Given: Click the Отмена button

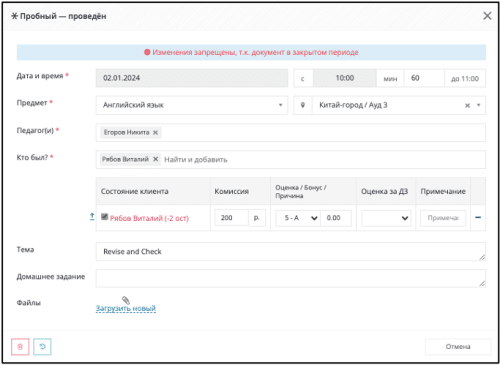Looking at the screenshot, I should tap(458, 347).
